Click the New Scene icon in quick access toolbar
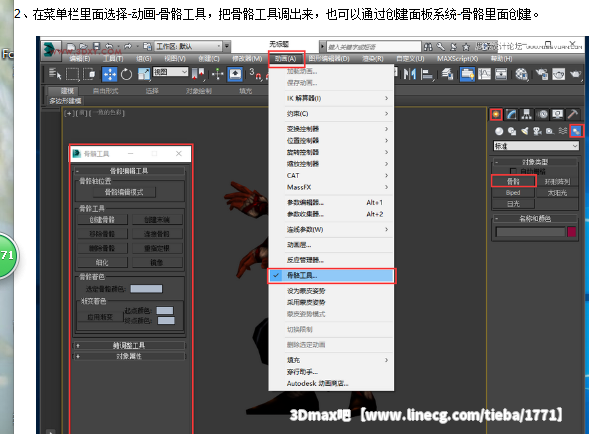The height and width of the screenshot is (434, 602). [71, 46]
